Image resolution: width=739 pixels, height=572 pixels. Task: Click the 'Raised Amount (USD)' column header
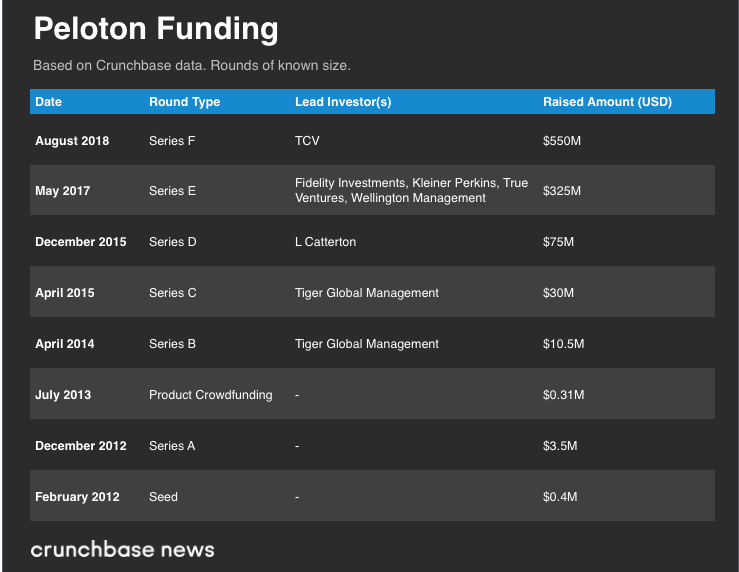click(608, 102)
